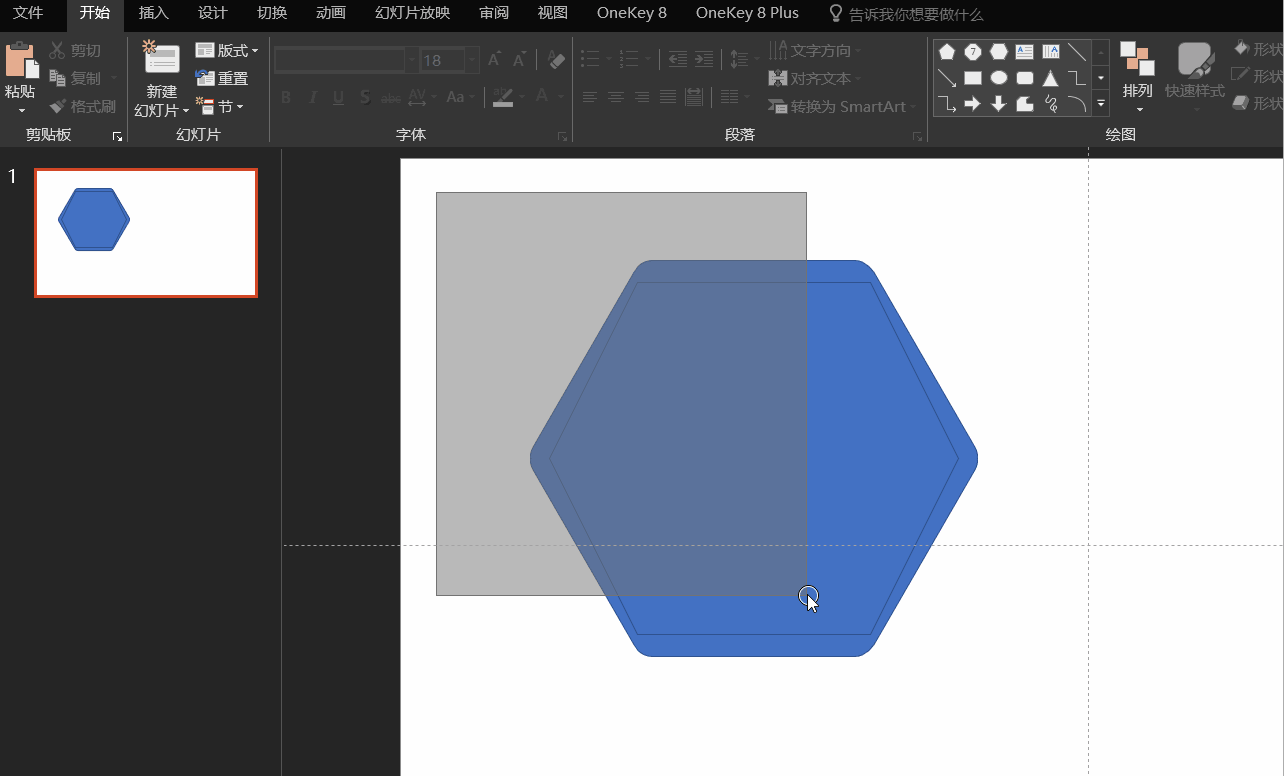The image size is (1284, 776).
Task: Open the File (文件) menu
Action: click(x=28, y=13)
